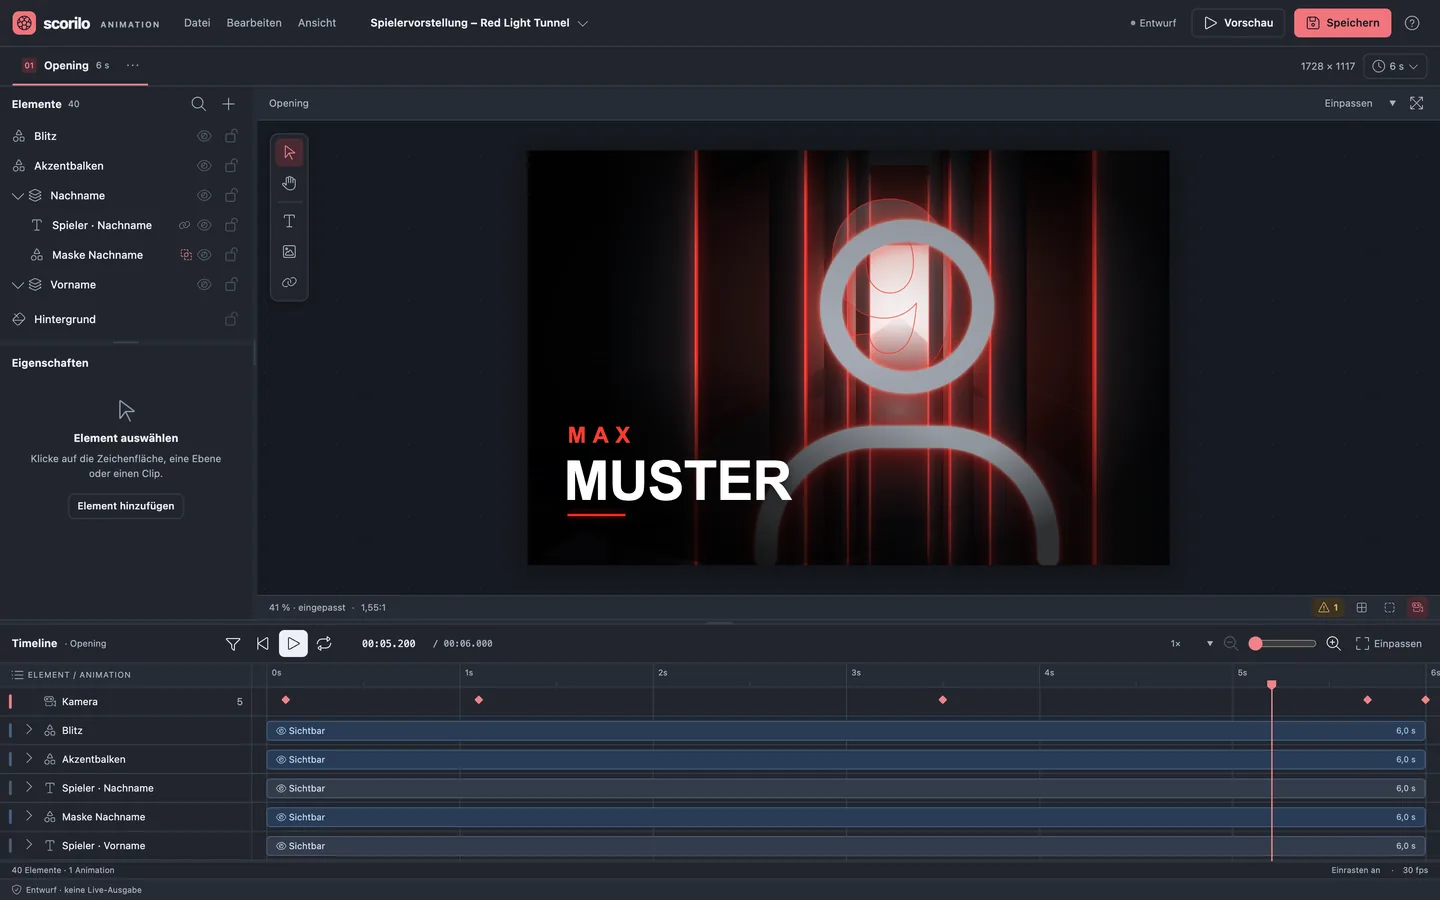This screenshot has height=900, width=1440.
Task: Toggle the grid overlay icon
Action: click(1361, 607)
